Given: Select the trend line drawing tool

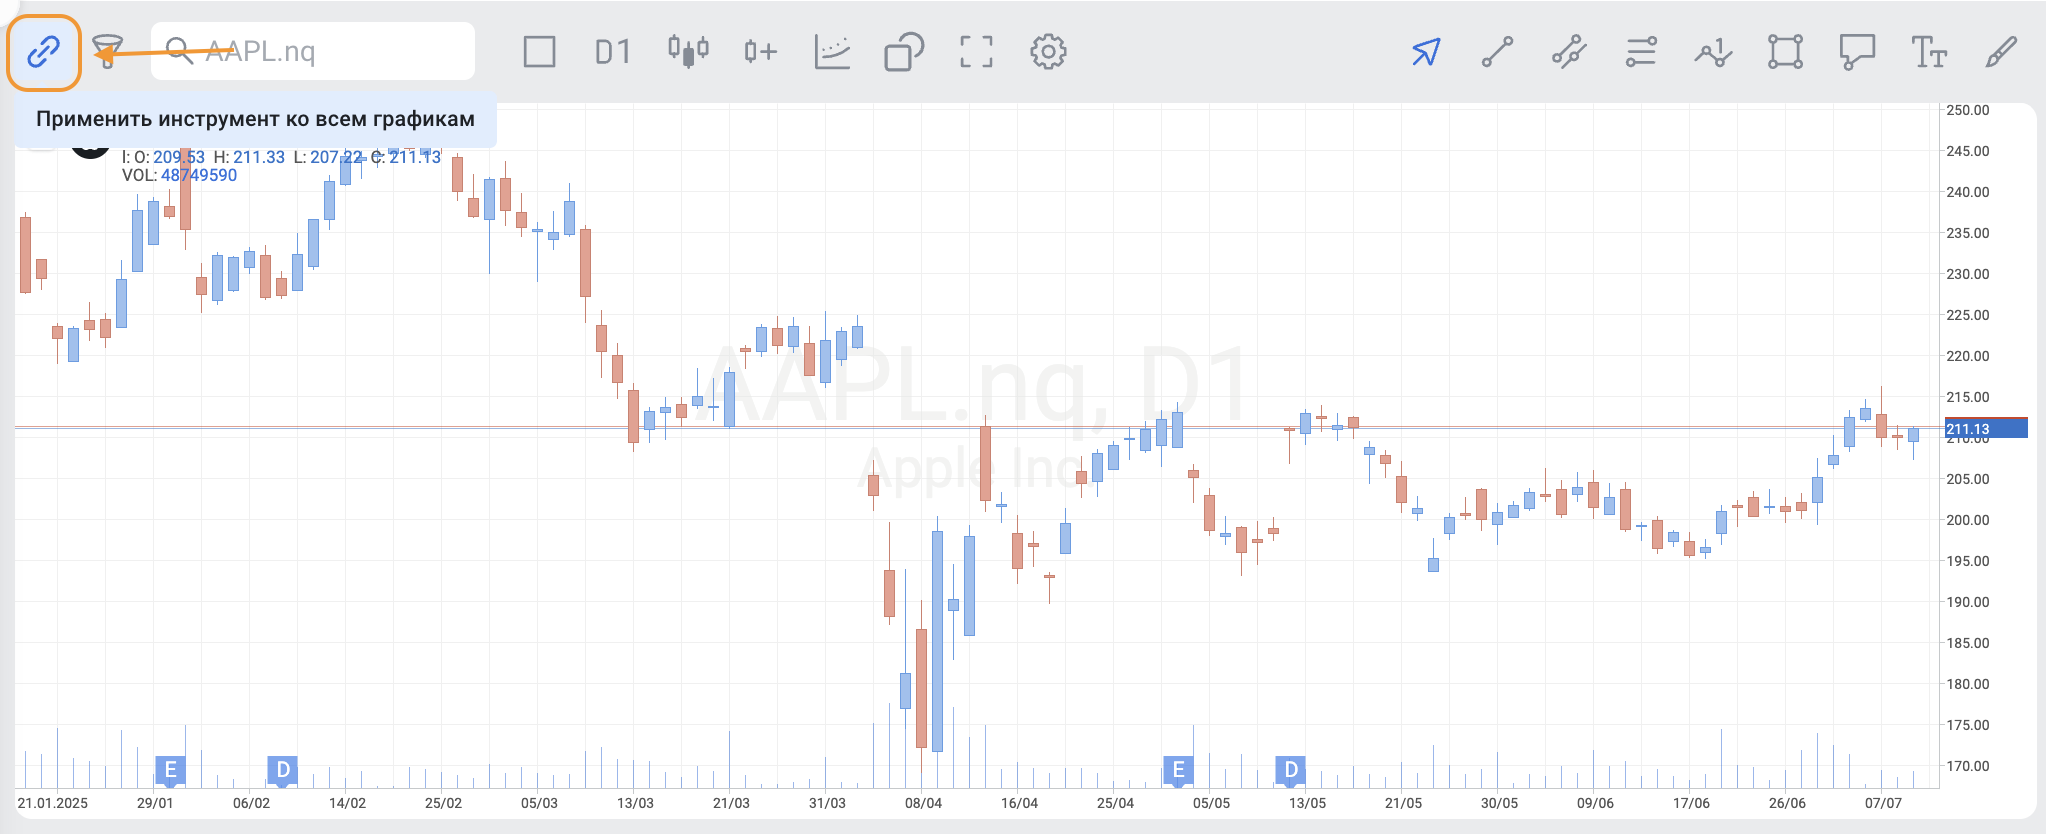Looking at the screenshot, I should (x=1497, y=51).
